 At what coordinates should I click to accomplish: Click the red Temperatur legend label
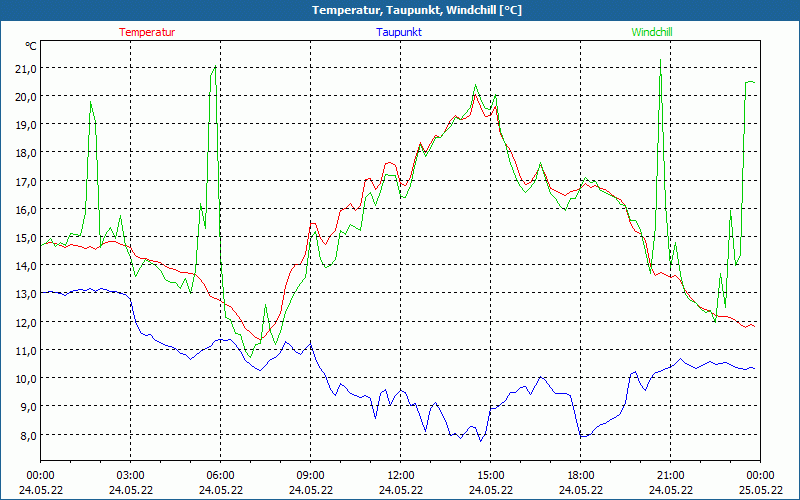[x=147, y=32]
